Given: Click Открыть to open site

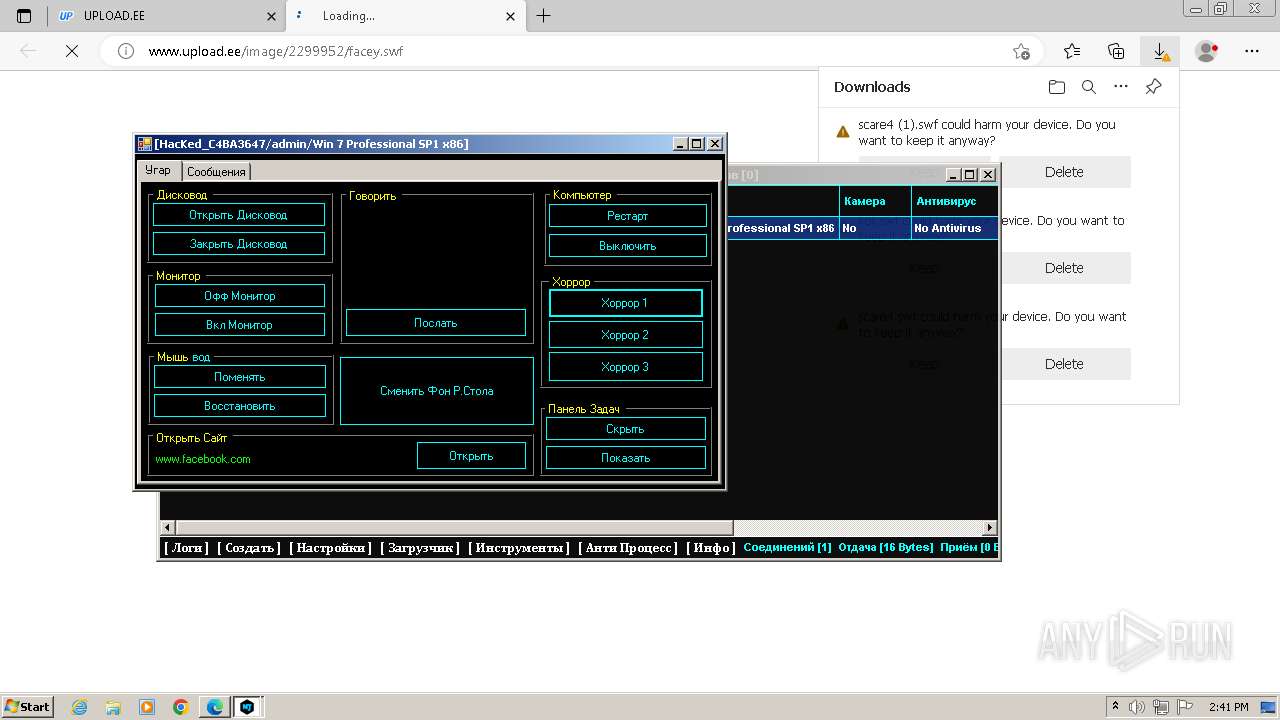Looking at the screenshot, I should click(x=471, y=456).
